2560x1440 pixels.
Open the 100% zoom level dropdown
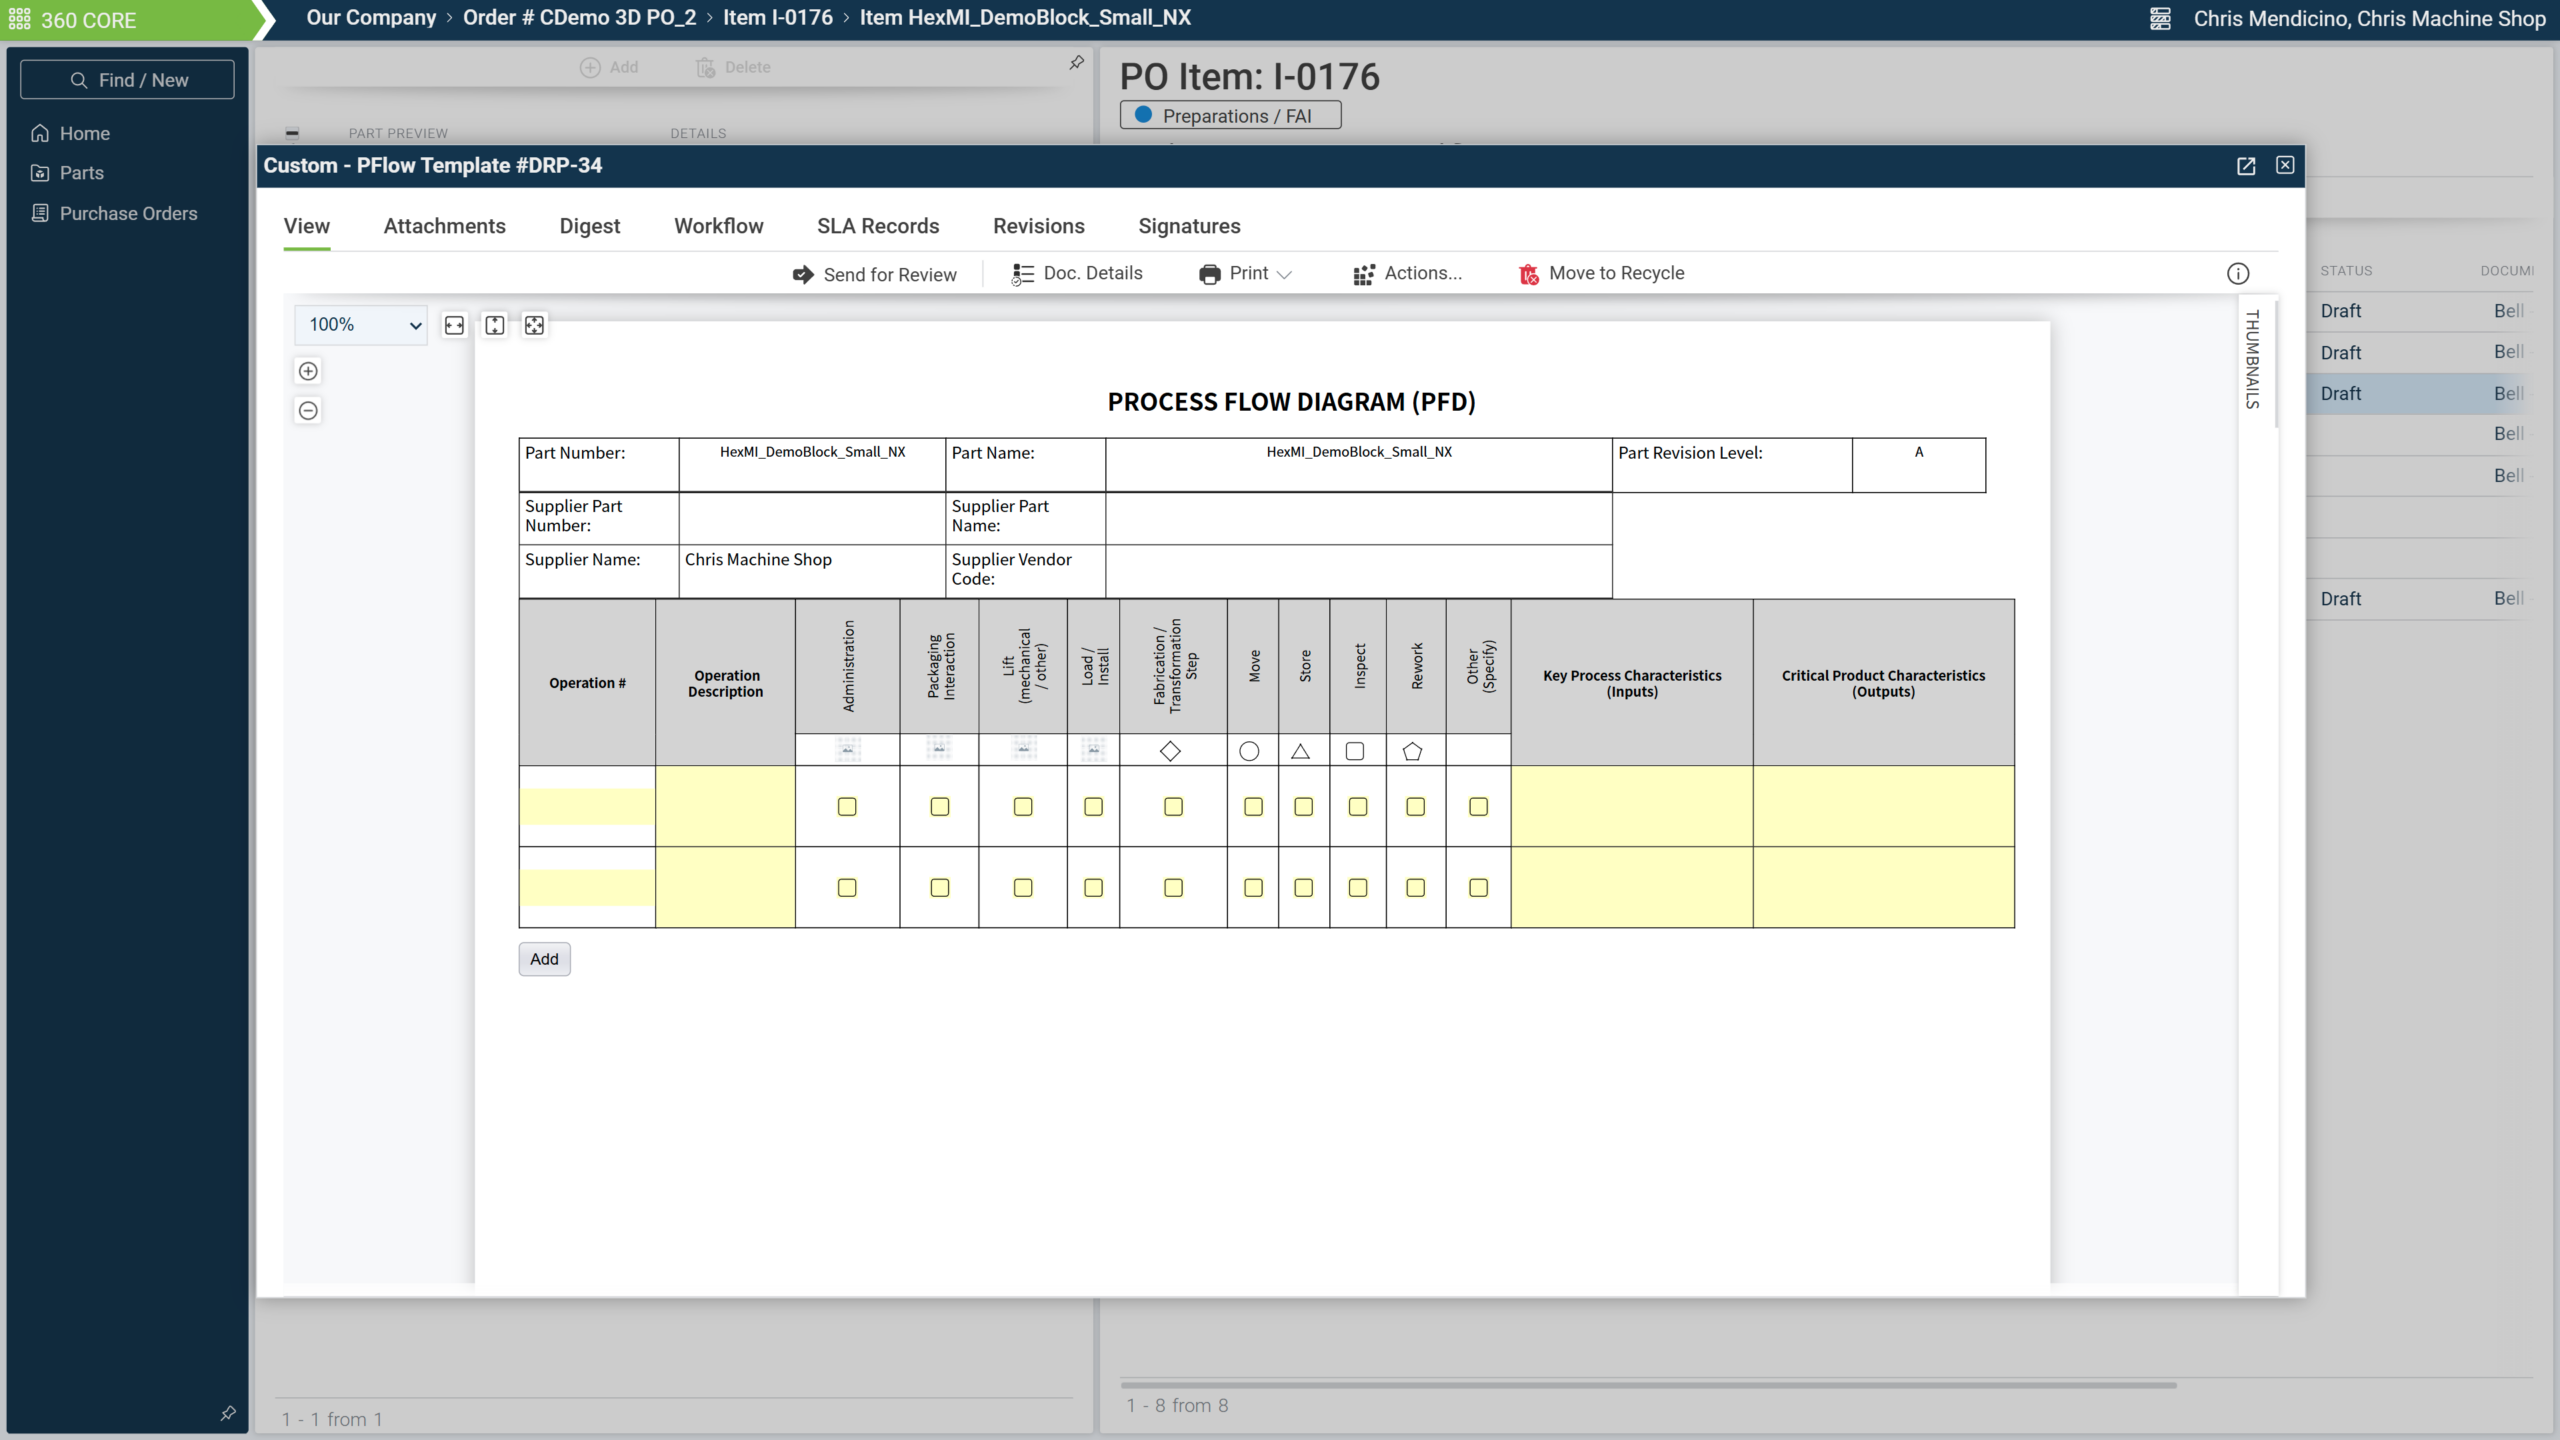click(x=361, y=325)
